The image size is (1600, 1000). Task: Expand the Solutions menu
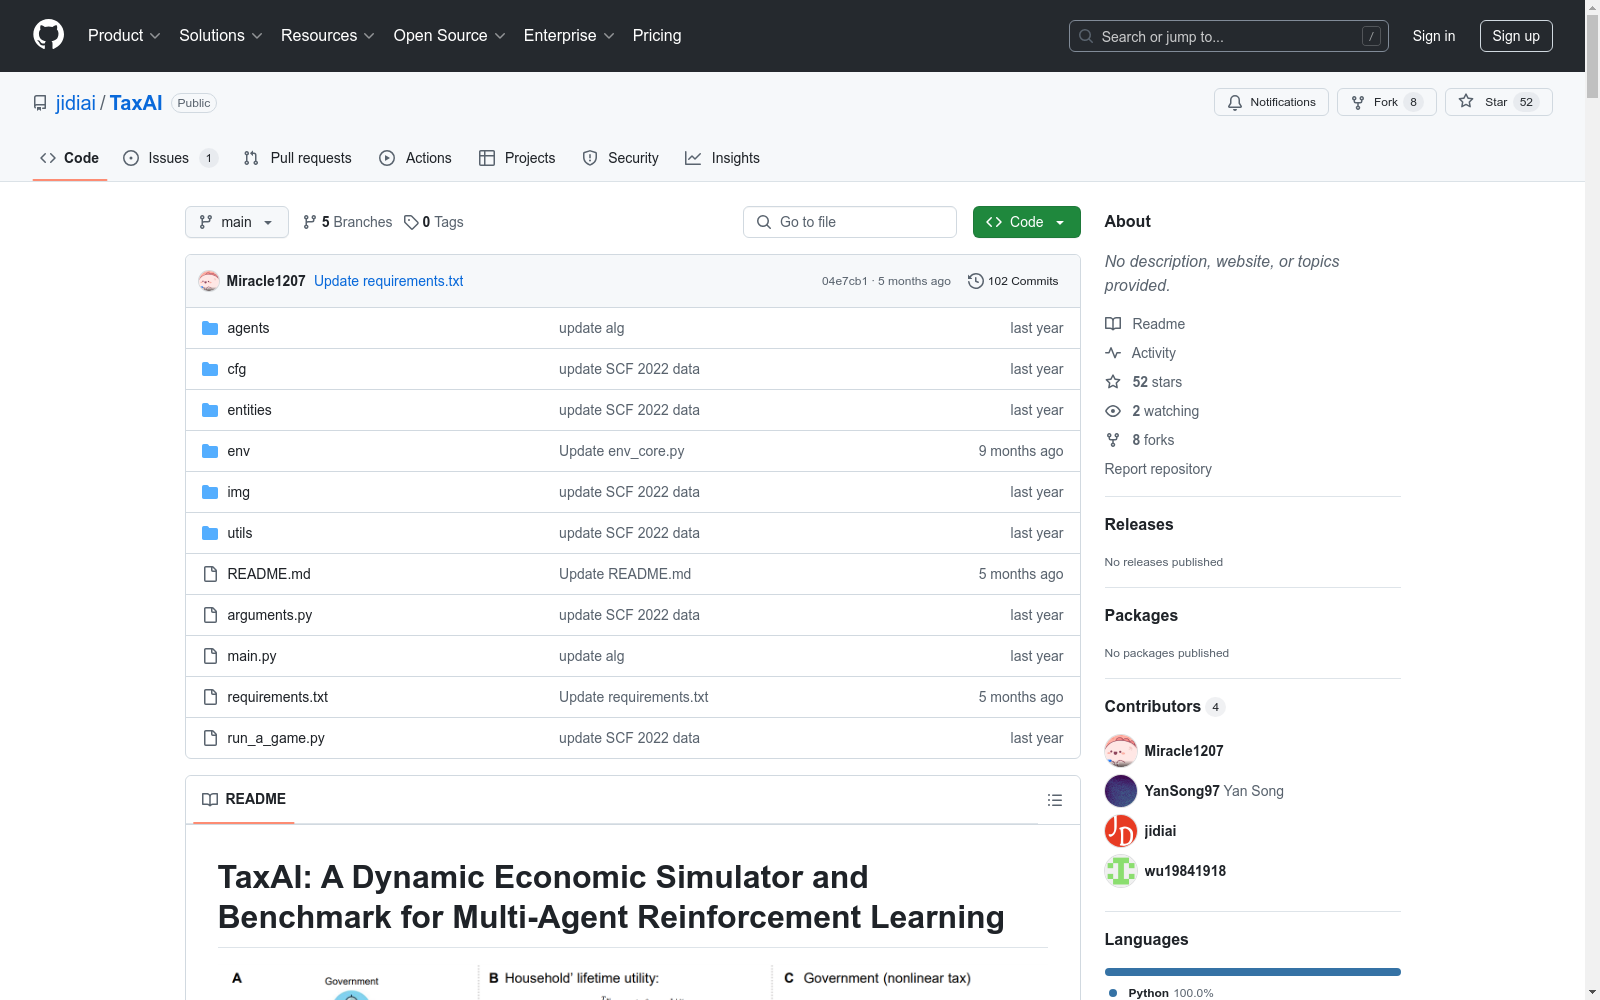pos(221,35)
